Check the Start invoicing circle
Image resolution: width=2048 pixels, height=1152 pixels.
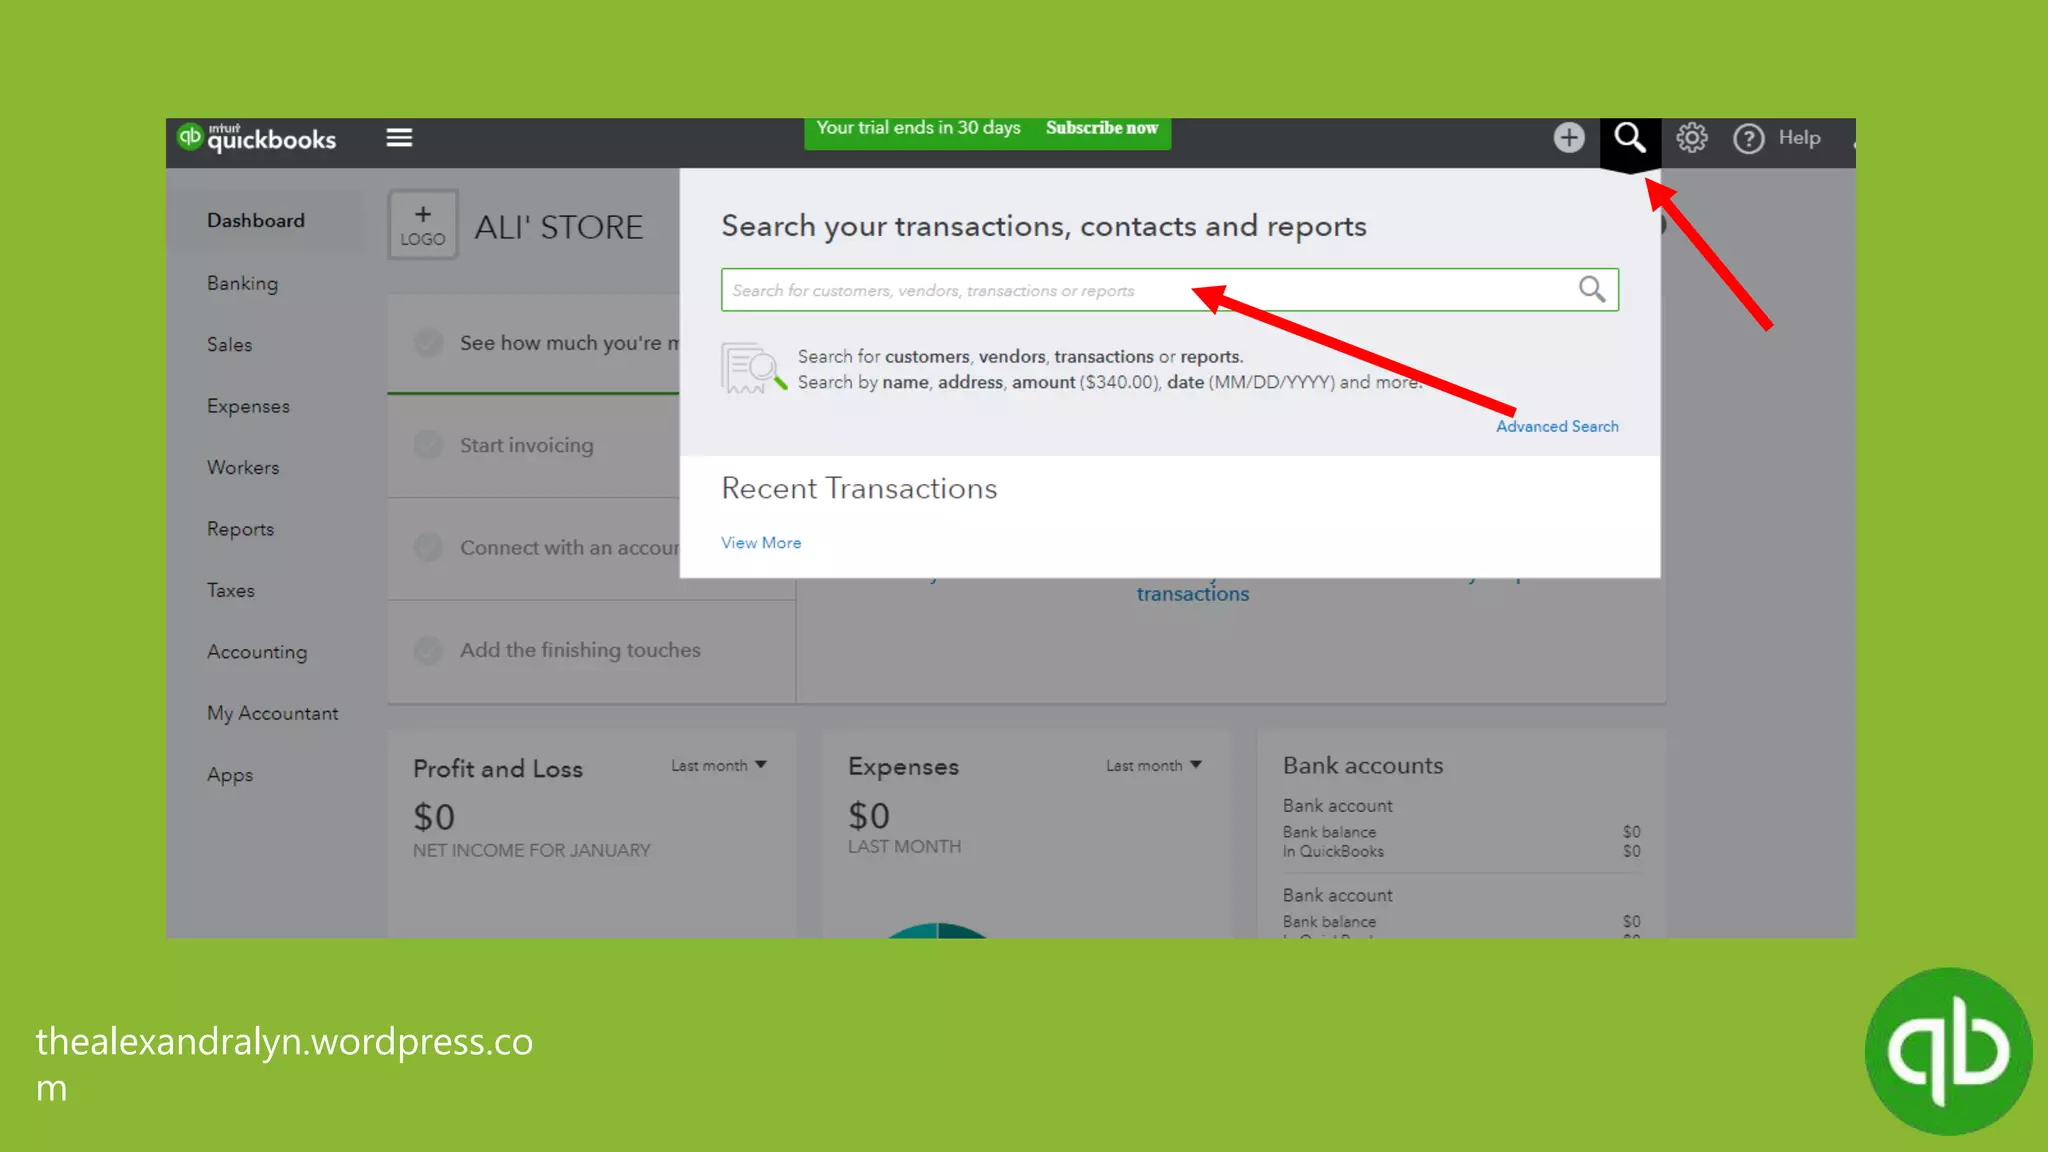[x=428, y=445]
